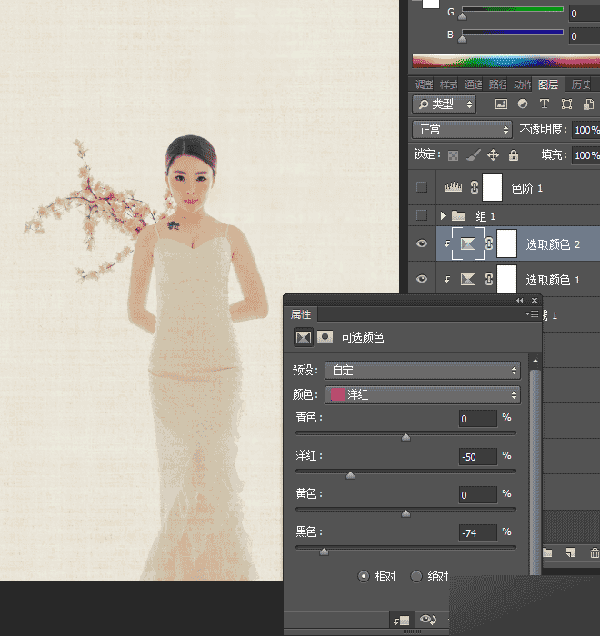Switch to the 调整 tab
600x636 pixels.
[x=424, y=85]
